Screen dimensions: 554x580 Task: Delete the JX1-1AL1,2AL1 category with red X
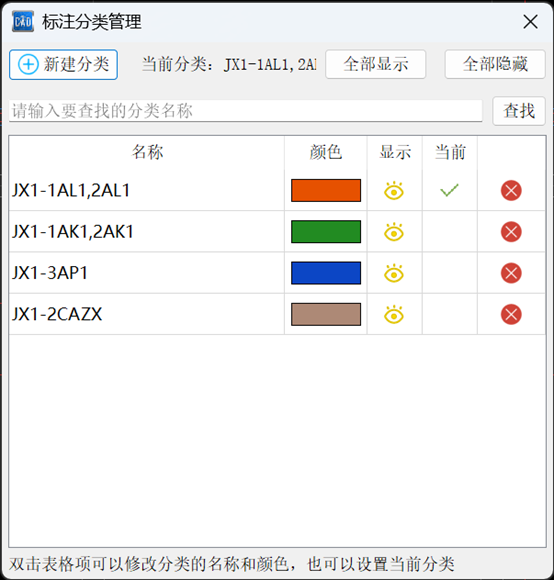511,190
